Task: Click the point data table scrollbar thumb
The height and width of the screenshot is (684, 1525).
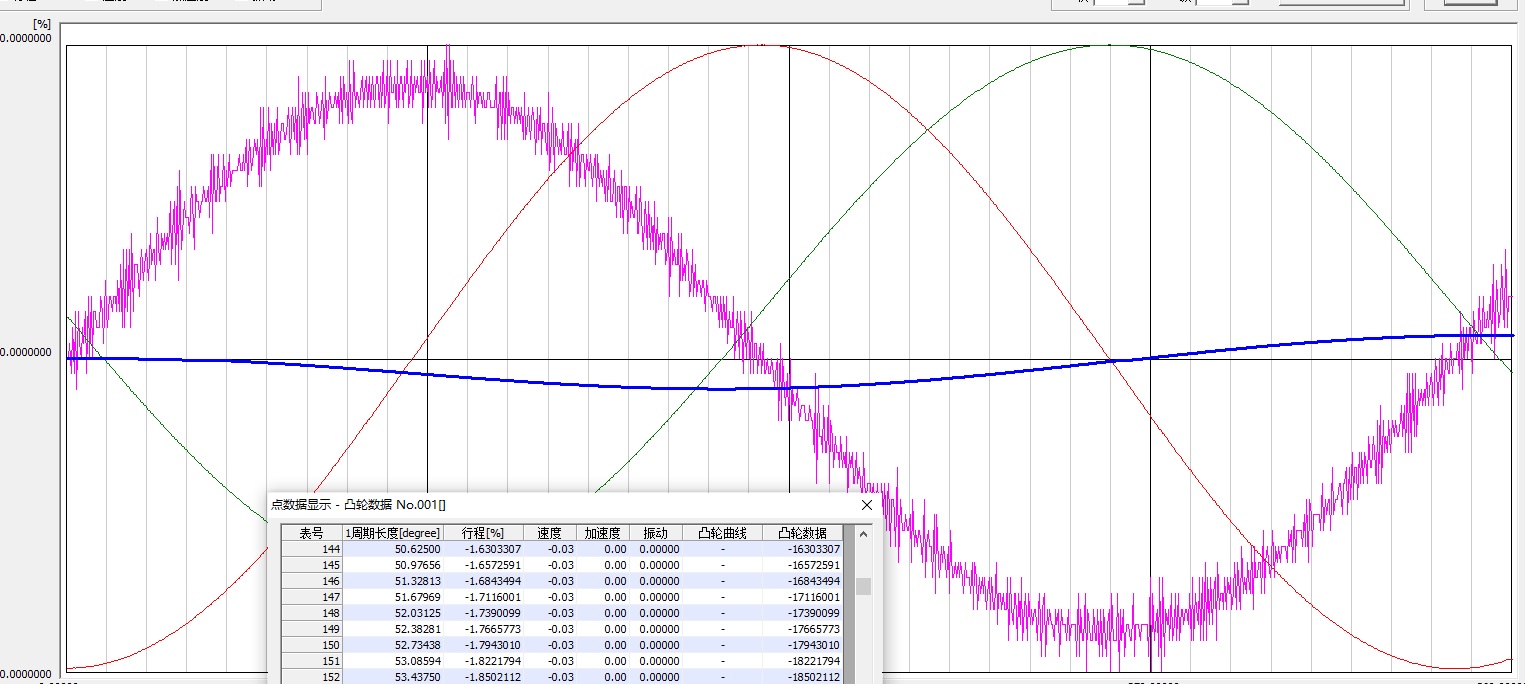Action: coord(863,586)
